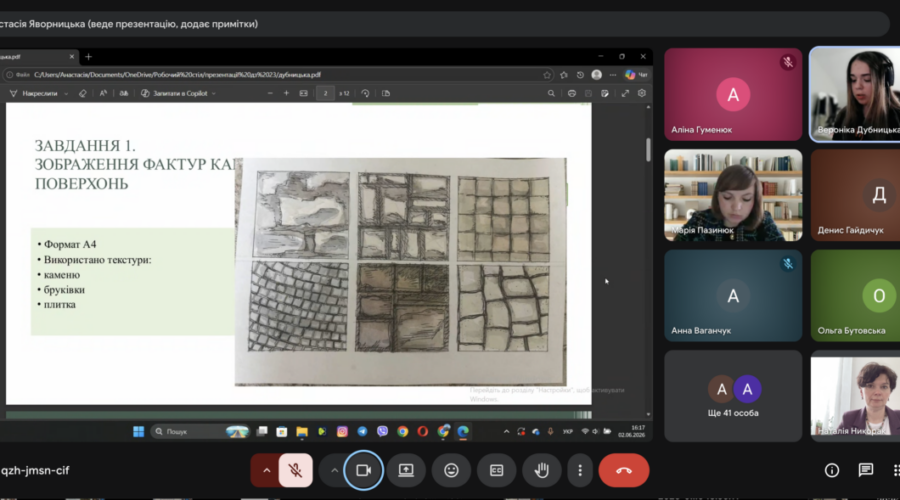Toggle page view layout icon

coord(386,93)
